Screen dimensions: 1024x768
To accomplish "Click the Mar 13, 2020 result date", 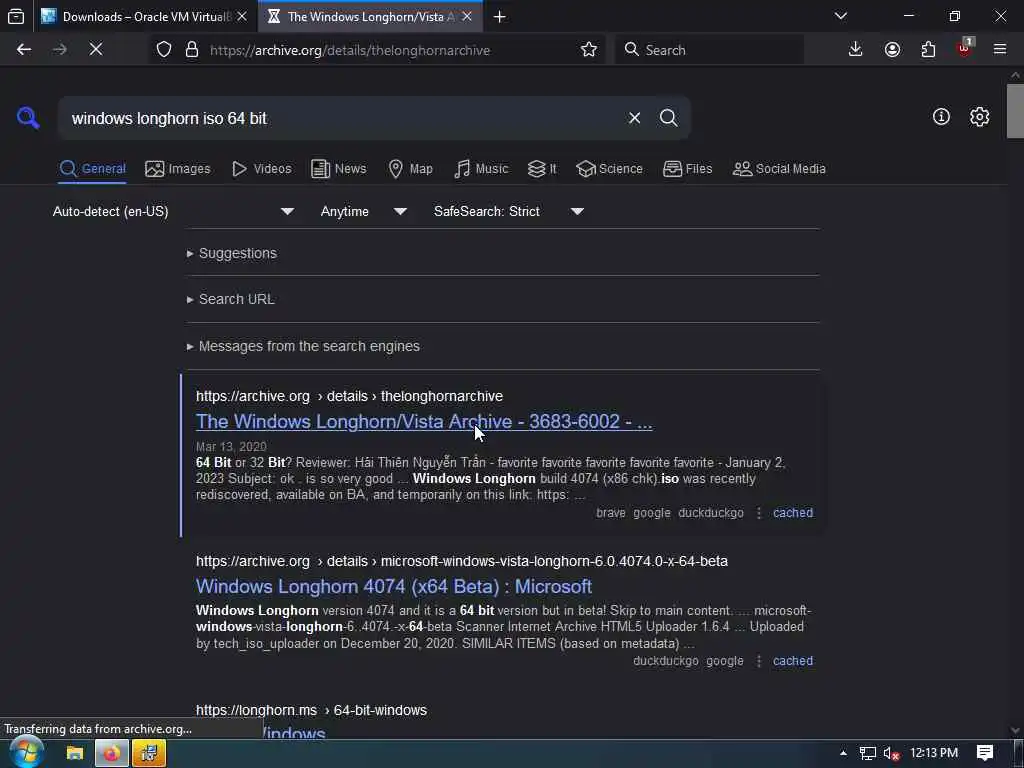I will [231, 447].
